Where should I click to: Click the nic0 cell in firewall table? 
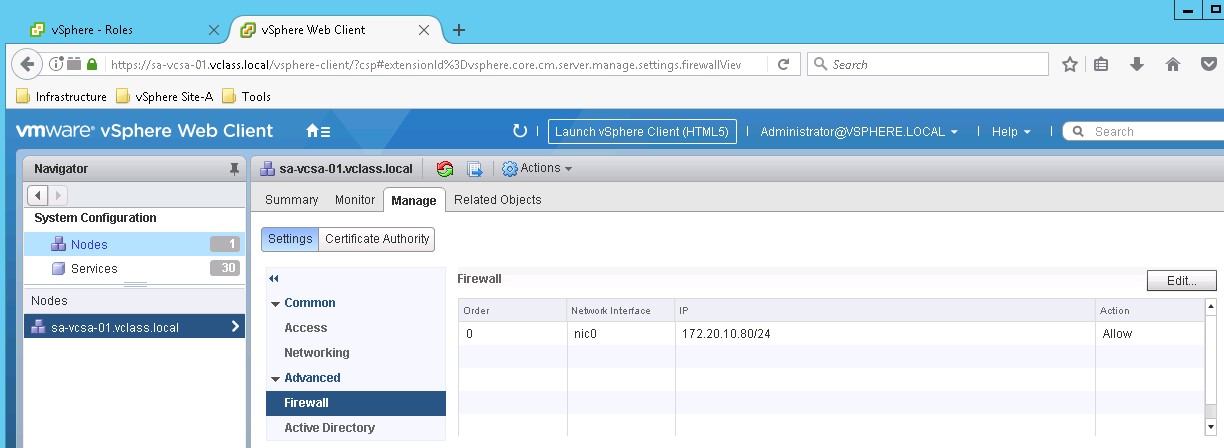[620, 334]
